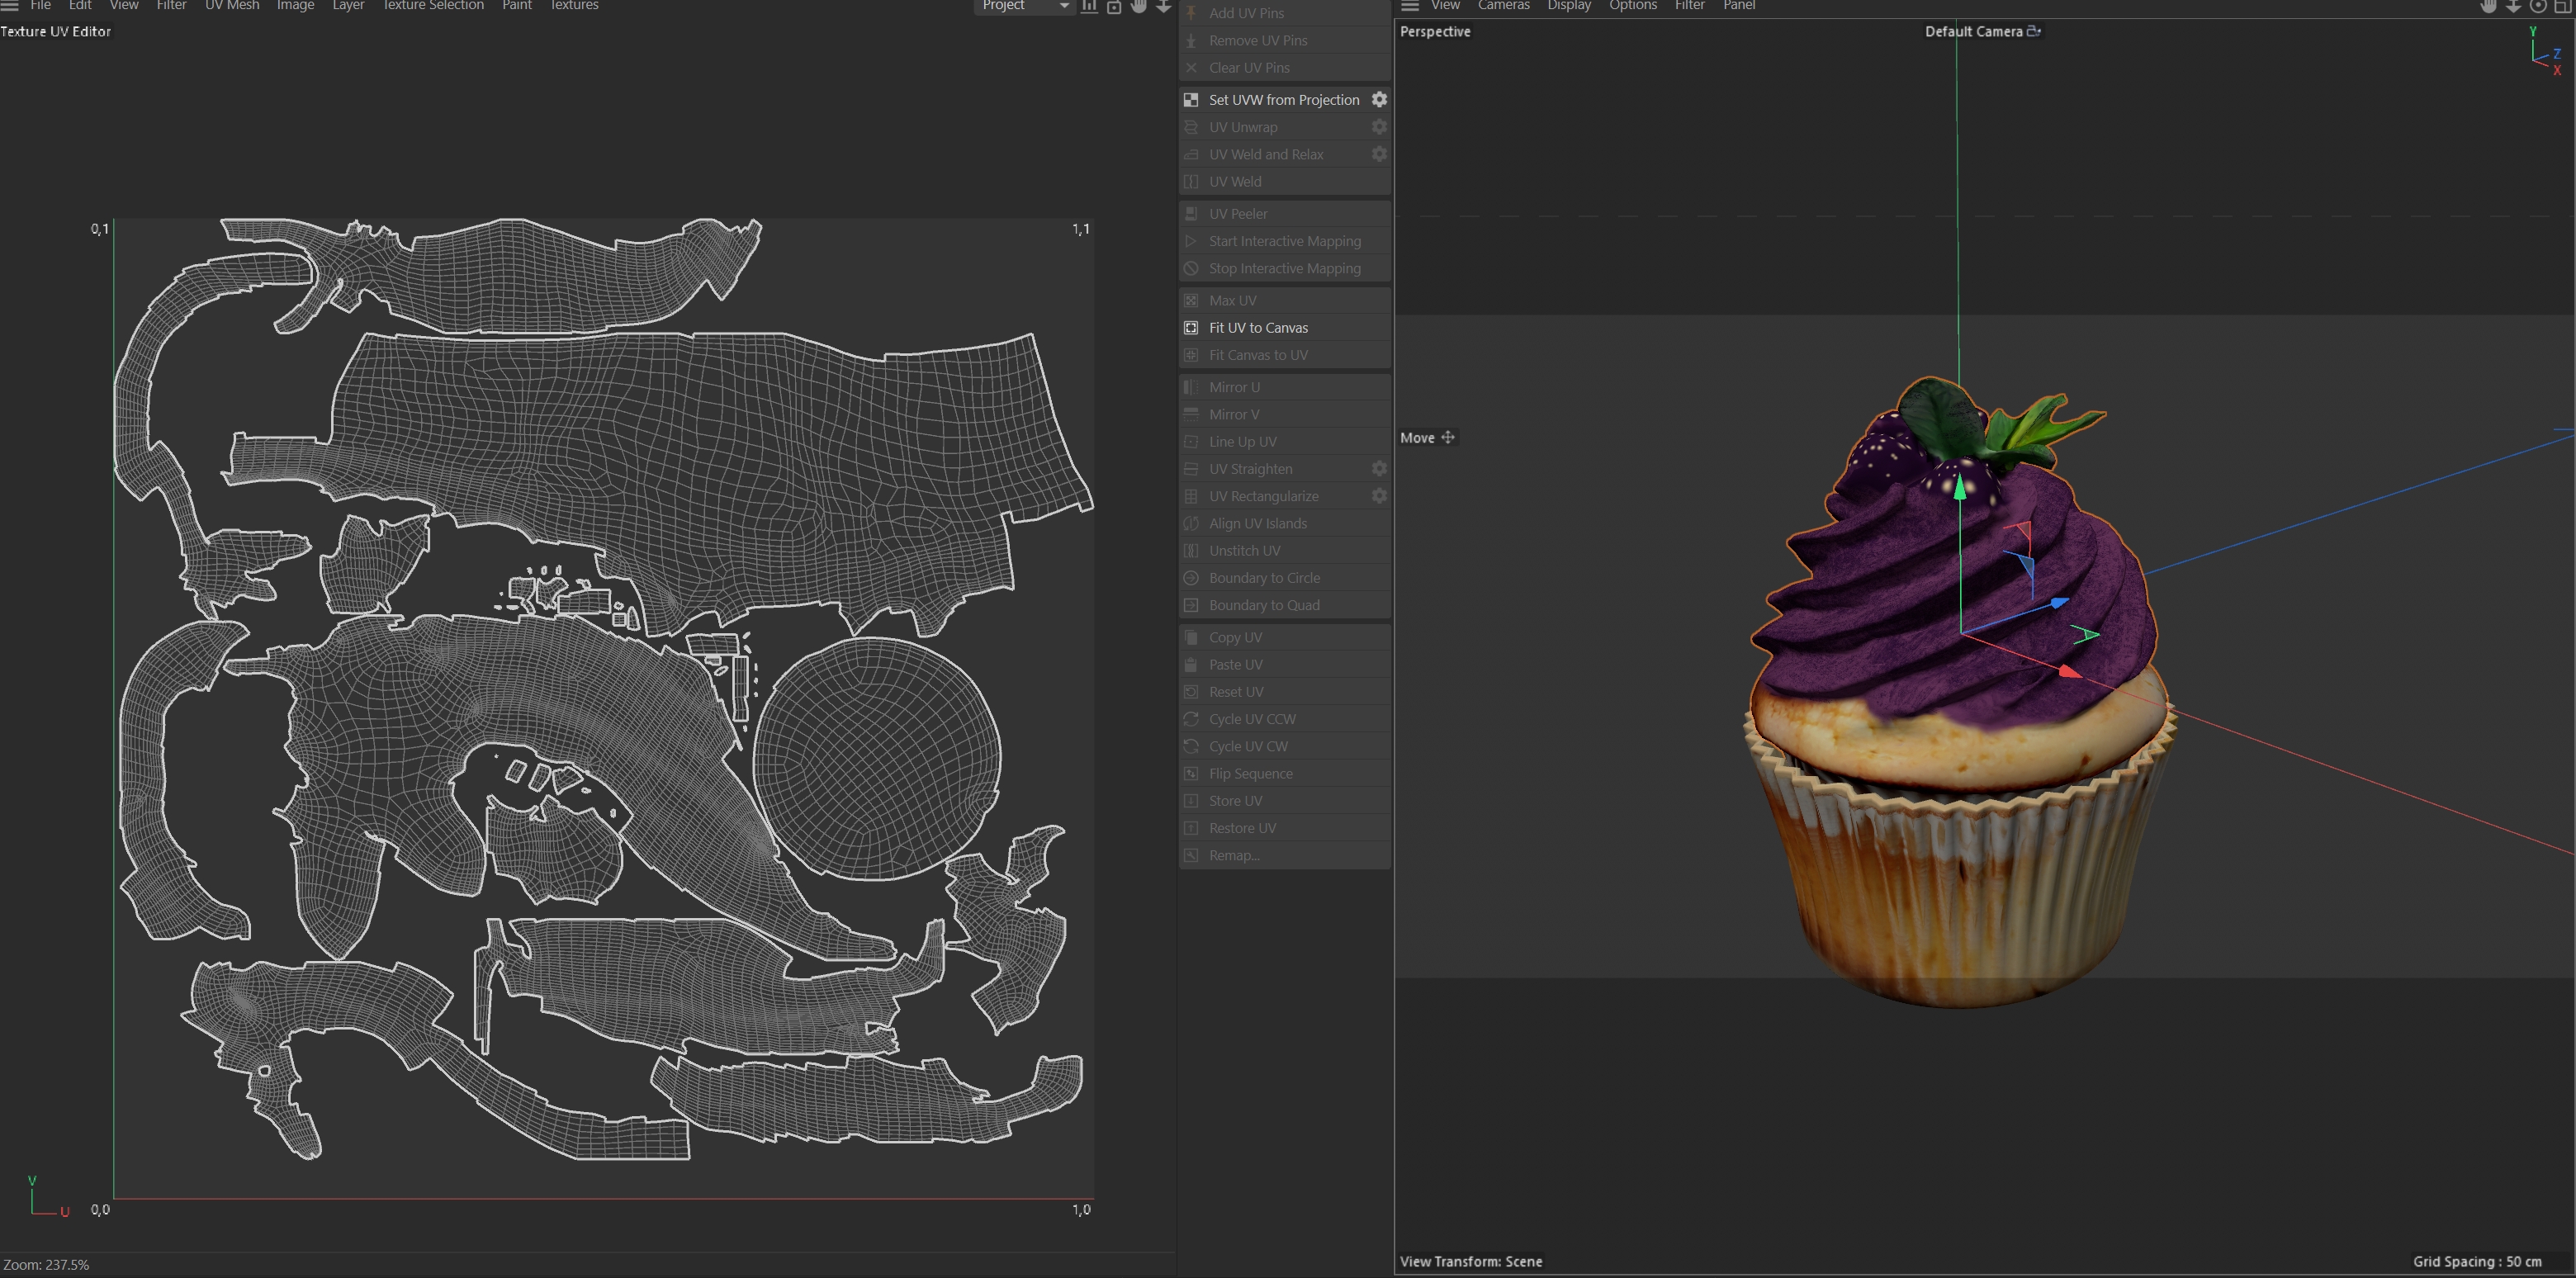Click the viewport layout toggle icon at top right
Viewport: 2576px width, 1278px height.
click(x=2562, y=6)
